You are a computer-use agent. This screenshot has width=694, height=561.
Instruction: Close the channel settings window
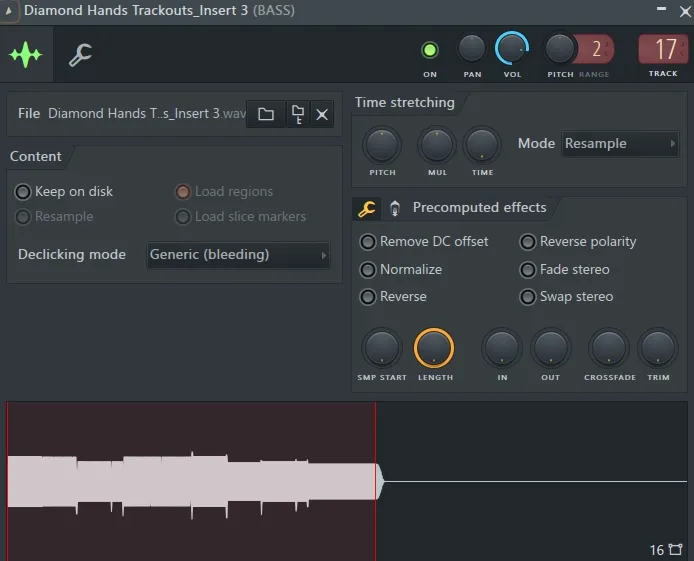pyautogui.click(x=685, y=12)
